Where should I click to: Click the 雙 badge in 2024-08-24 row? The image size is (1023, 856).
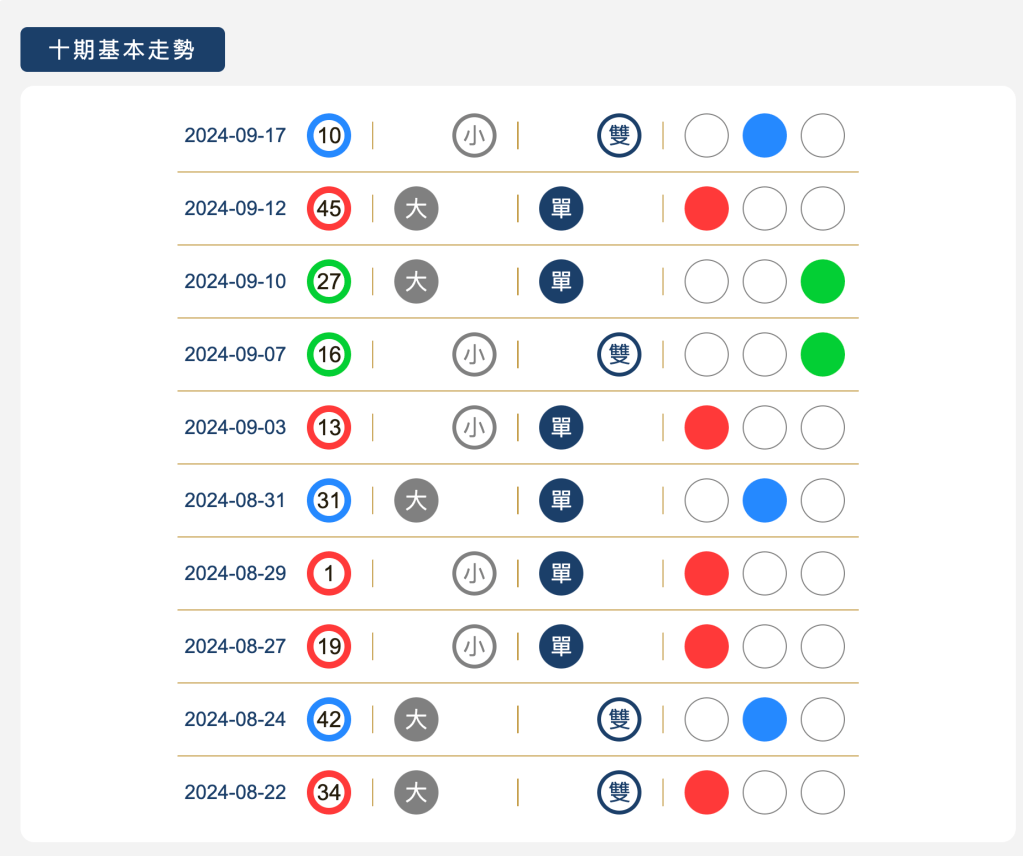coord(619,720)
